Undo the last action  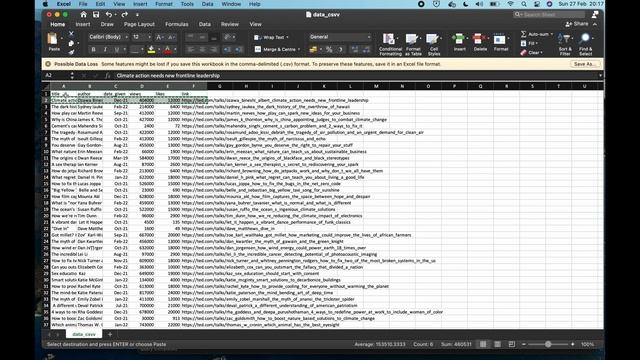point(109,14)
